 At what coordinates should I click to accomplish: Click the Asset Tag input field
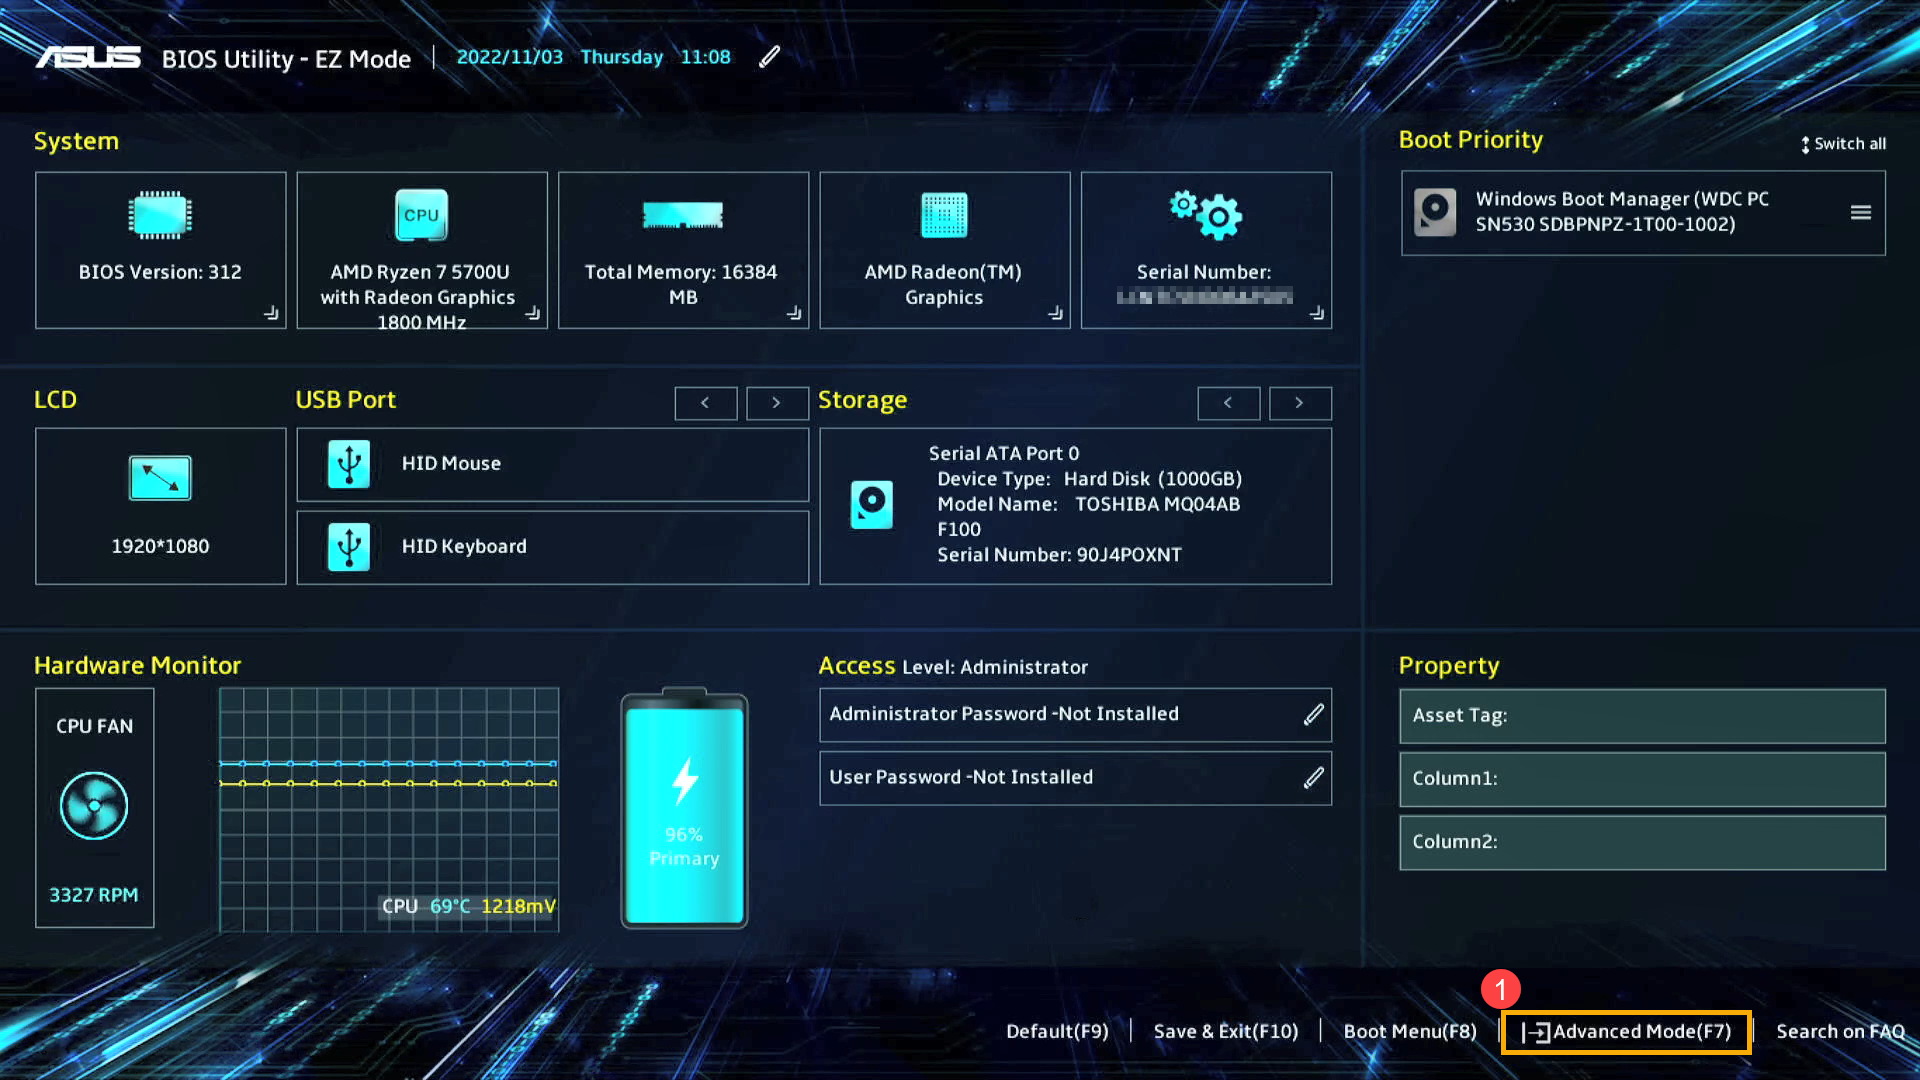1642,716
